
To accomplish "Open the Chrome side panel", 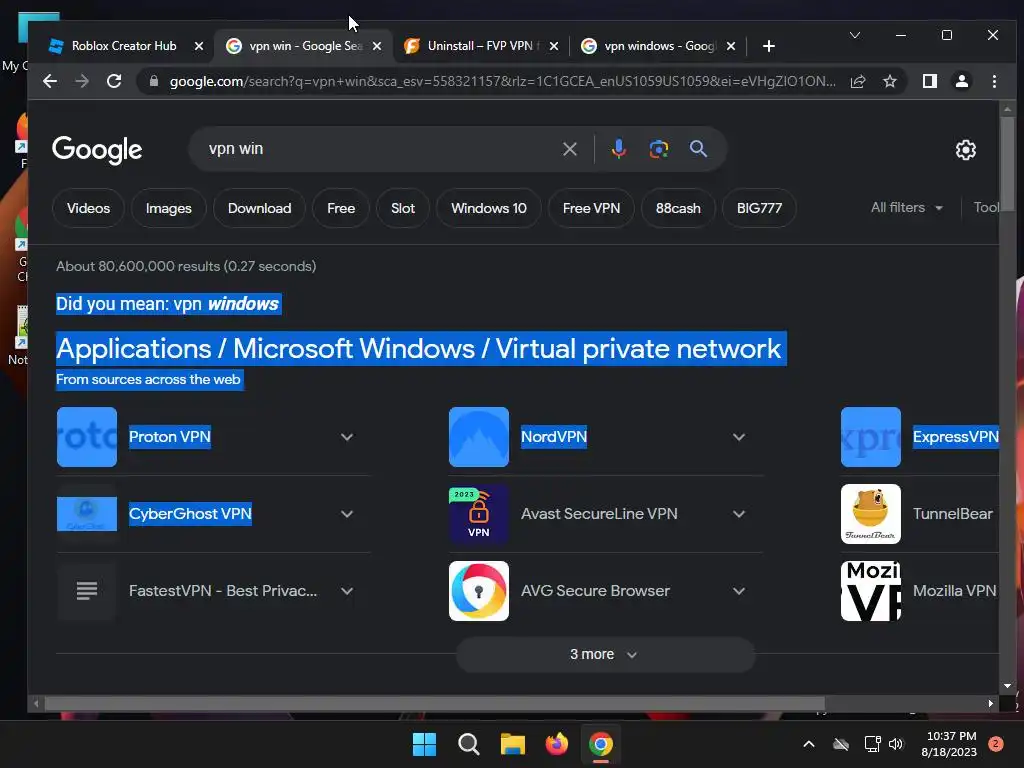I will [929, 82].
